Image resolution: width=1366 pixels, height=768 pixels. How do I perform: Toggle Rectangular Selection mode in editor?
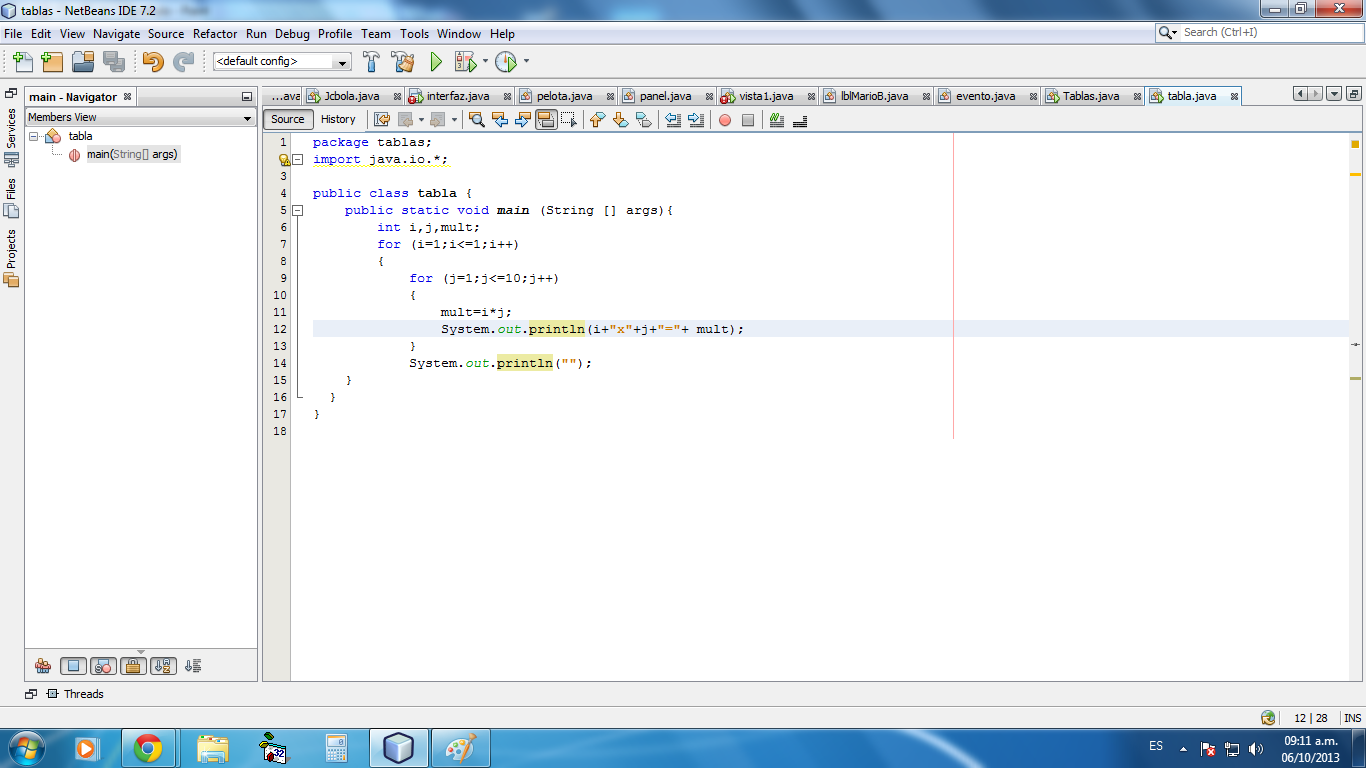[569, 119]
